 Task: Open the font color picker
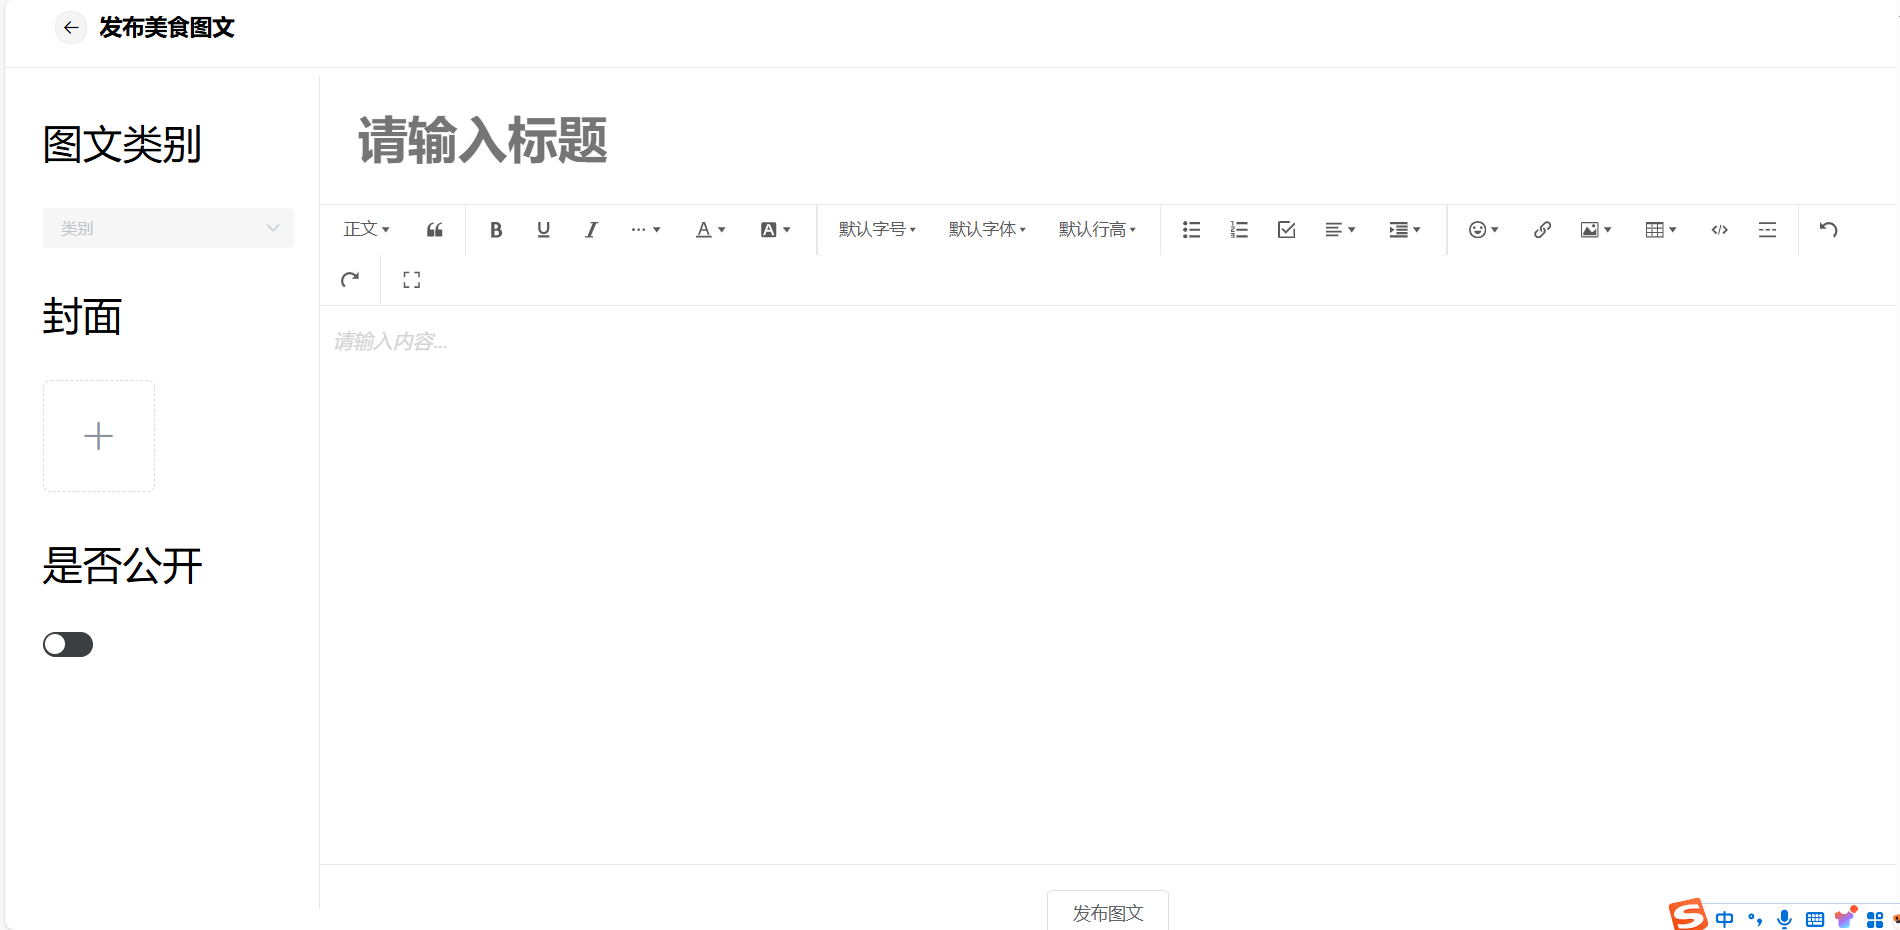(711, 230)
